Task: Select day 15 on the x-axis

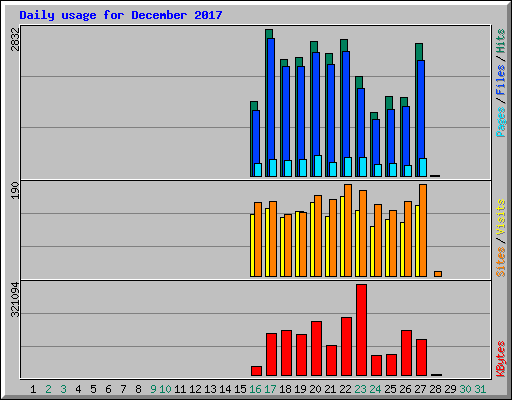Action: 240,389
